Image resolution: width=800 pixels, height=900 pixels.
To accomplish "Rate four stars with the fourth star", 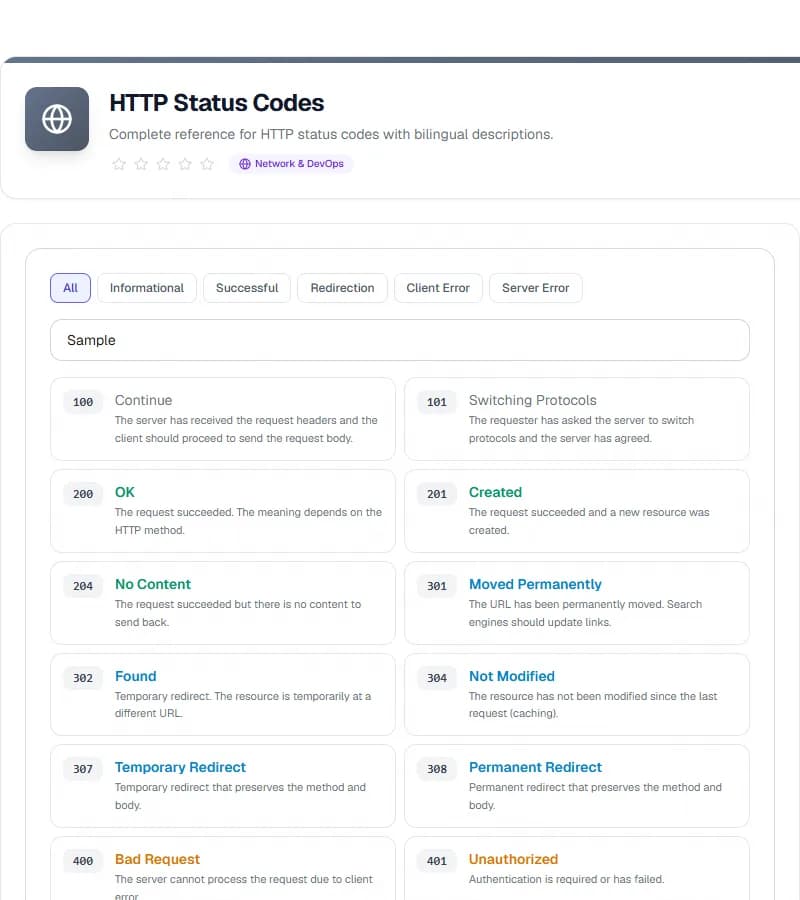I will point(185,164).
